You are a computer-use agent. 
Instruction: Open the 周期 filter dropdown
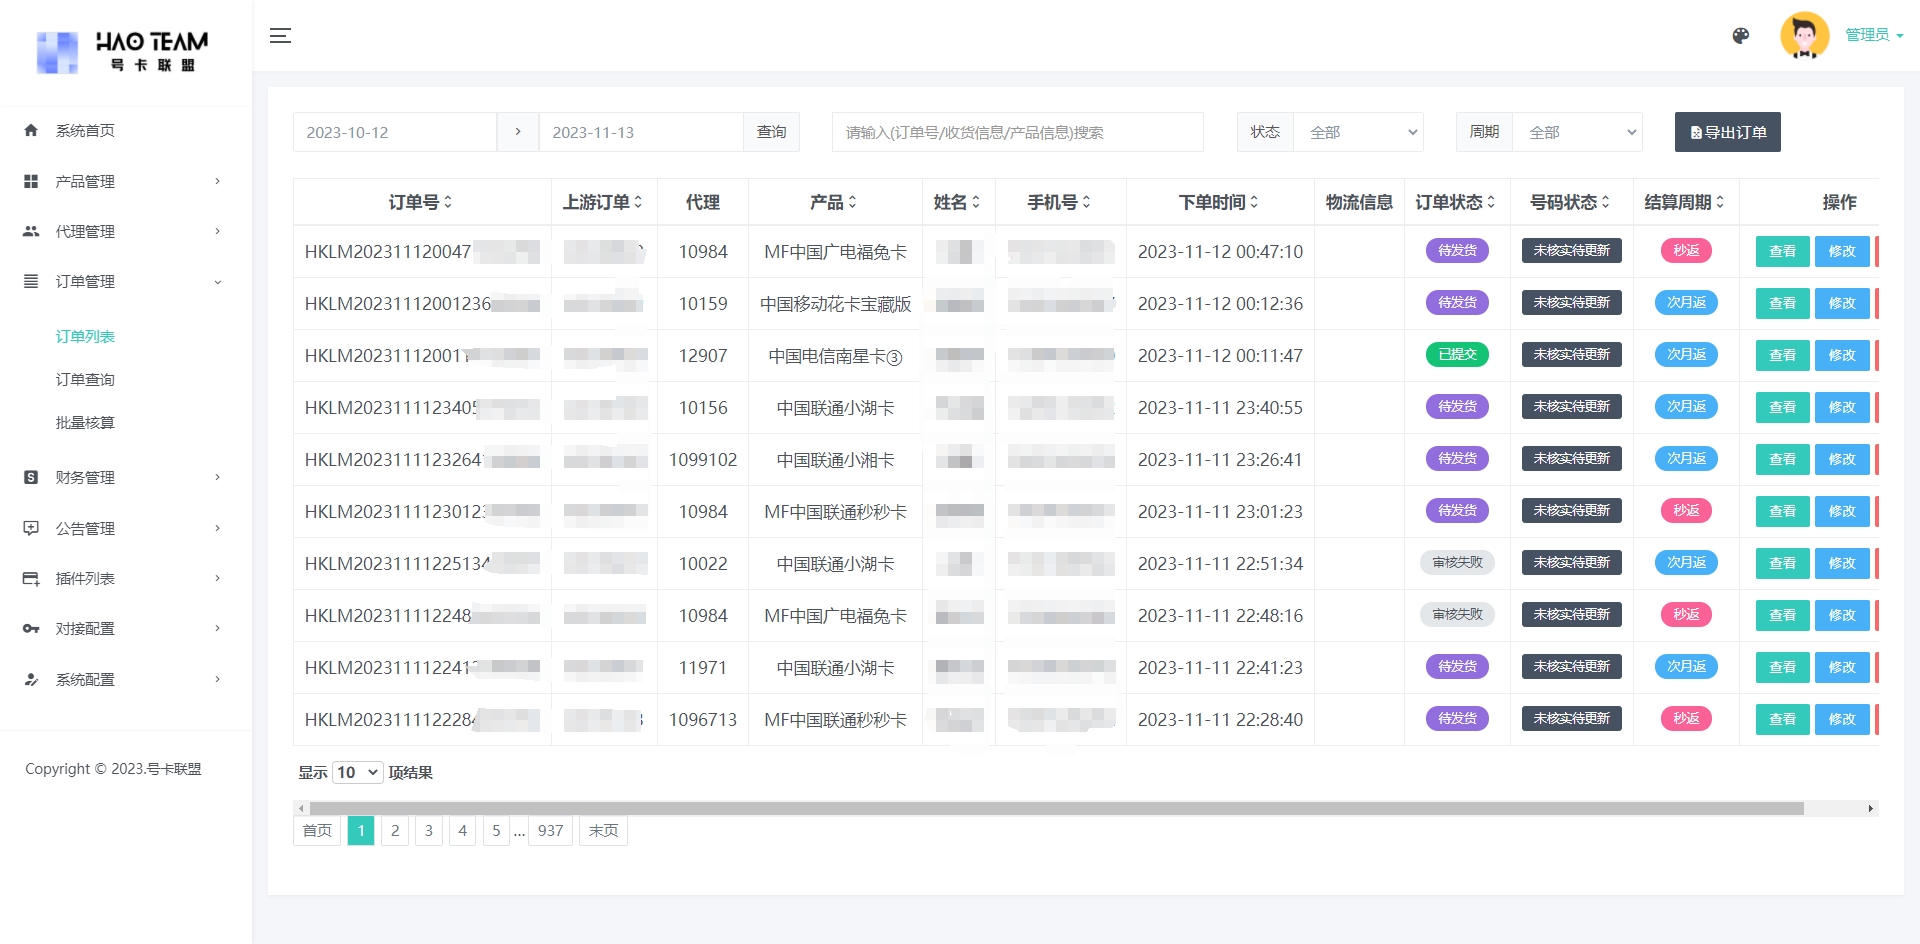tap(1577, 132)
